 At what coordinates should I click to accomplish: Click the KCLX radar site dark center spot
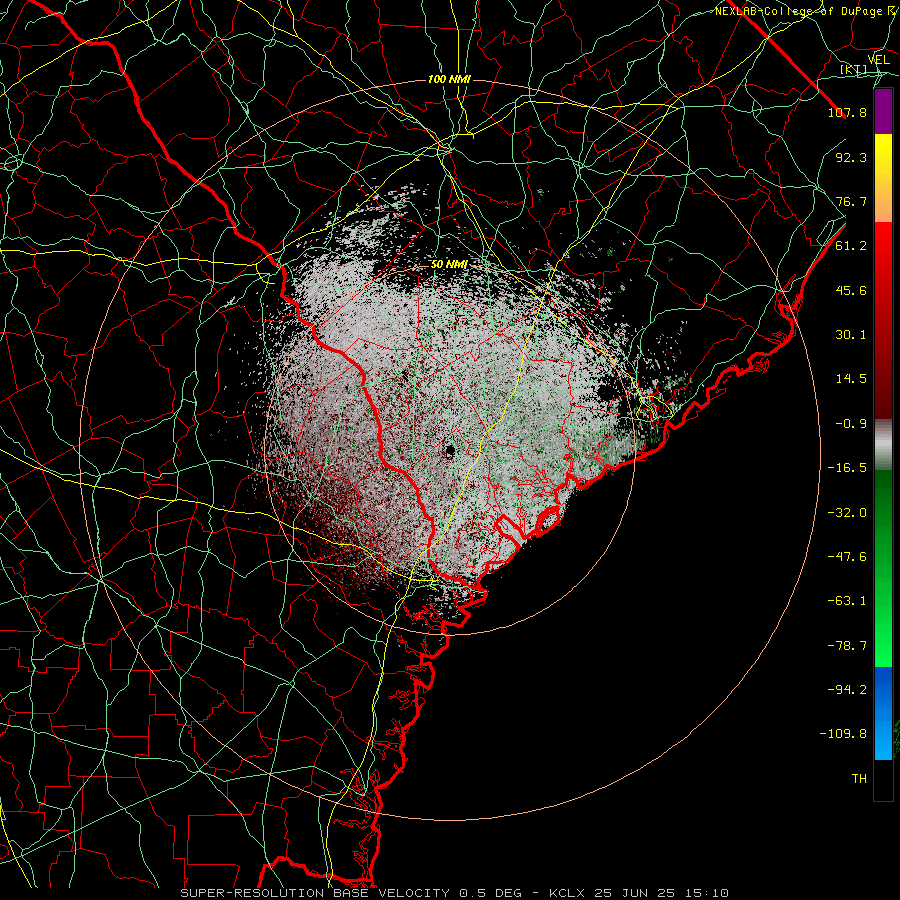coord(450,452)
